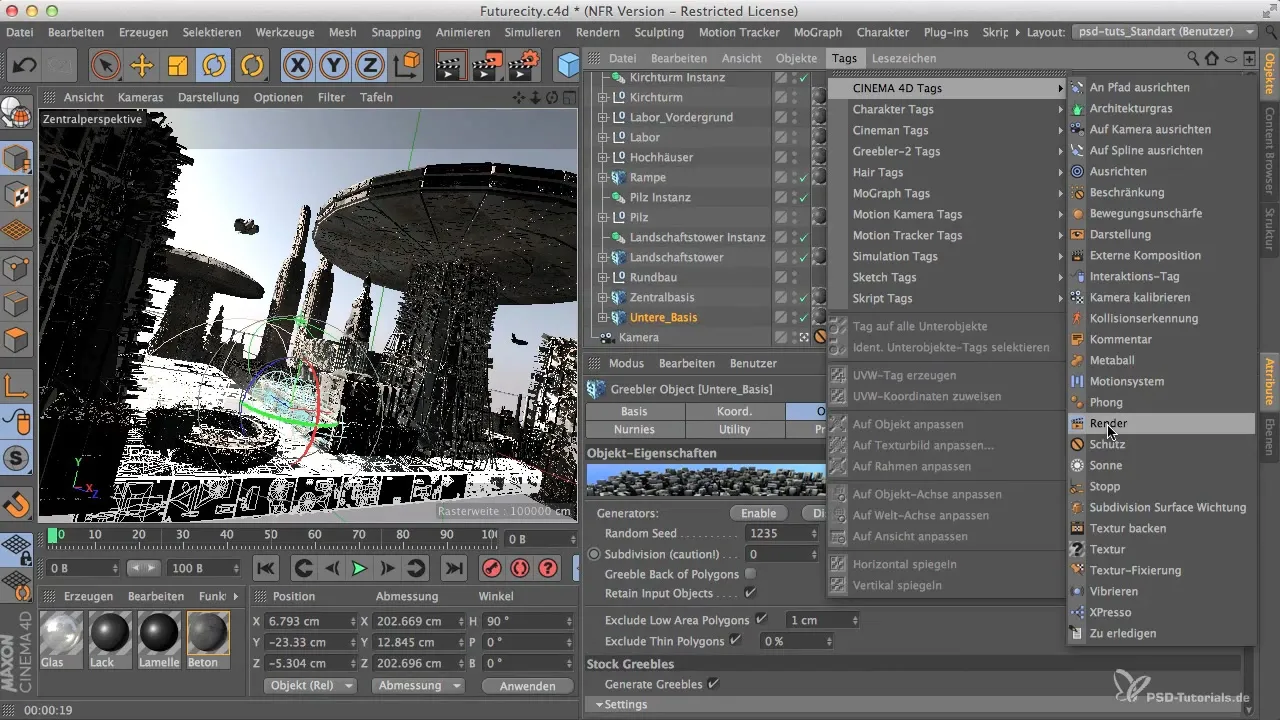1280x720 pixels.
Task: Expand the Landschaftstower object tree
Action: coord(603,257)
